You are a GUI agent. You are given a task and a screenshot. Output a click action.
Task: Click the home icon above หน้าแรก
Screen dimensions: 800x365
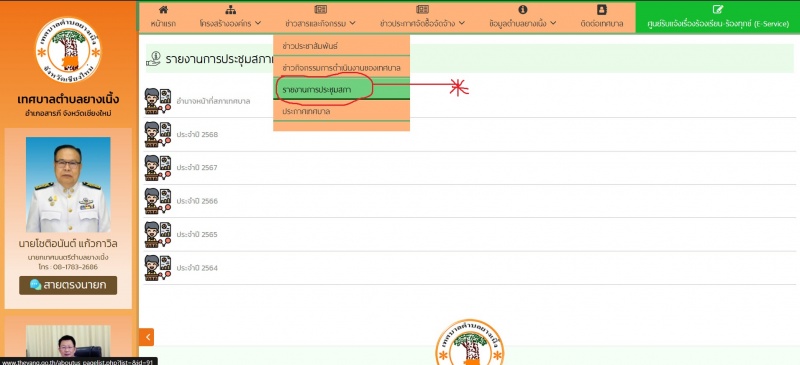pos(163,10)
